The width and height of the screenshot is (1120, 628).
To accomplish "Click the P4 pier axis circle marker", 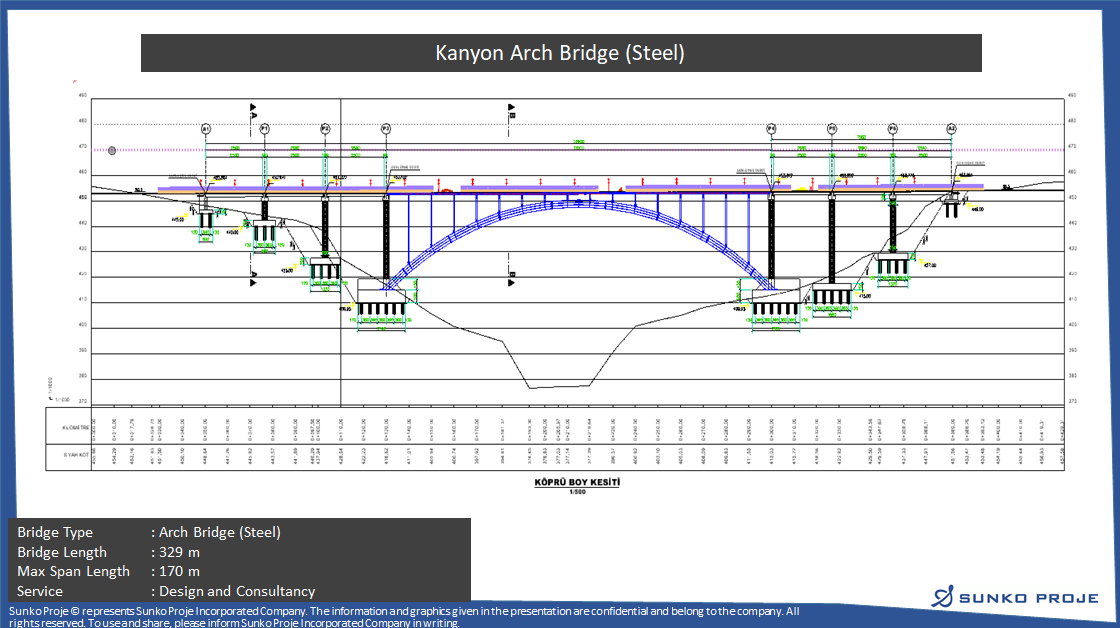I will (x=771, y=129).
